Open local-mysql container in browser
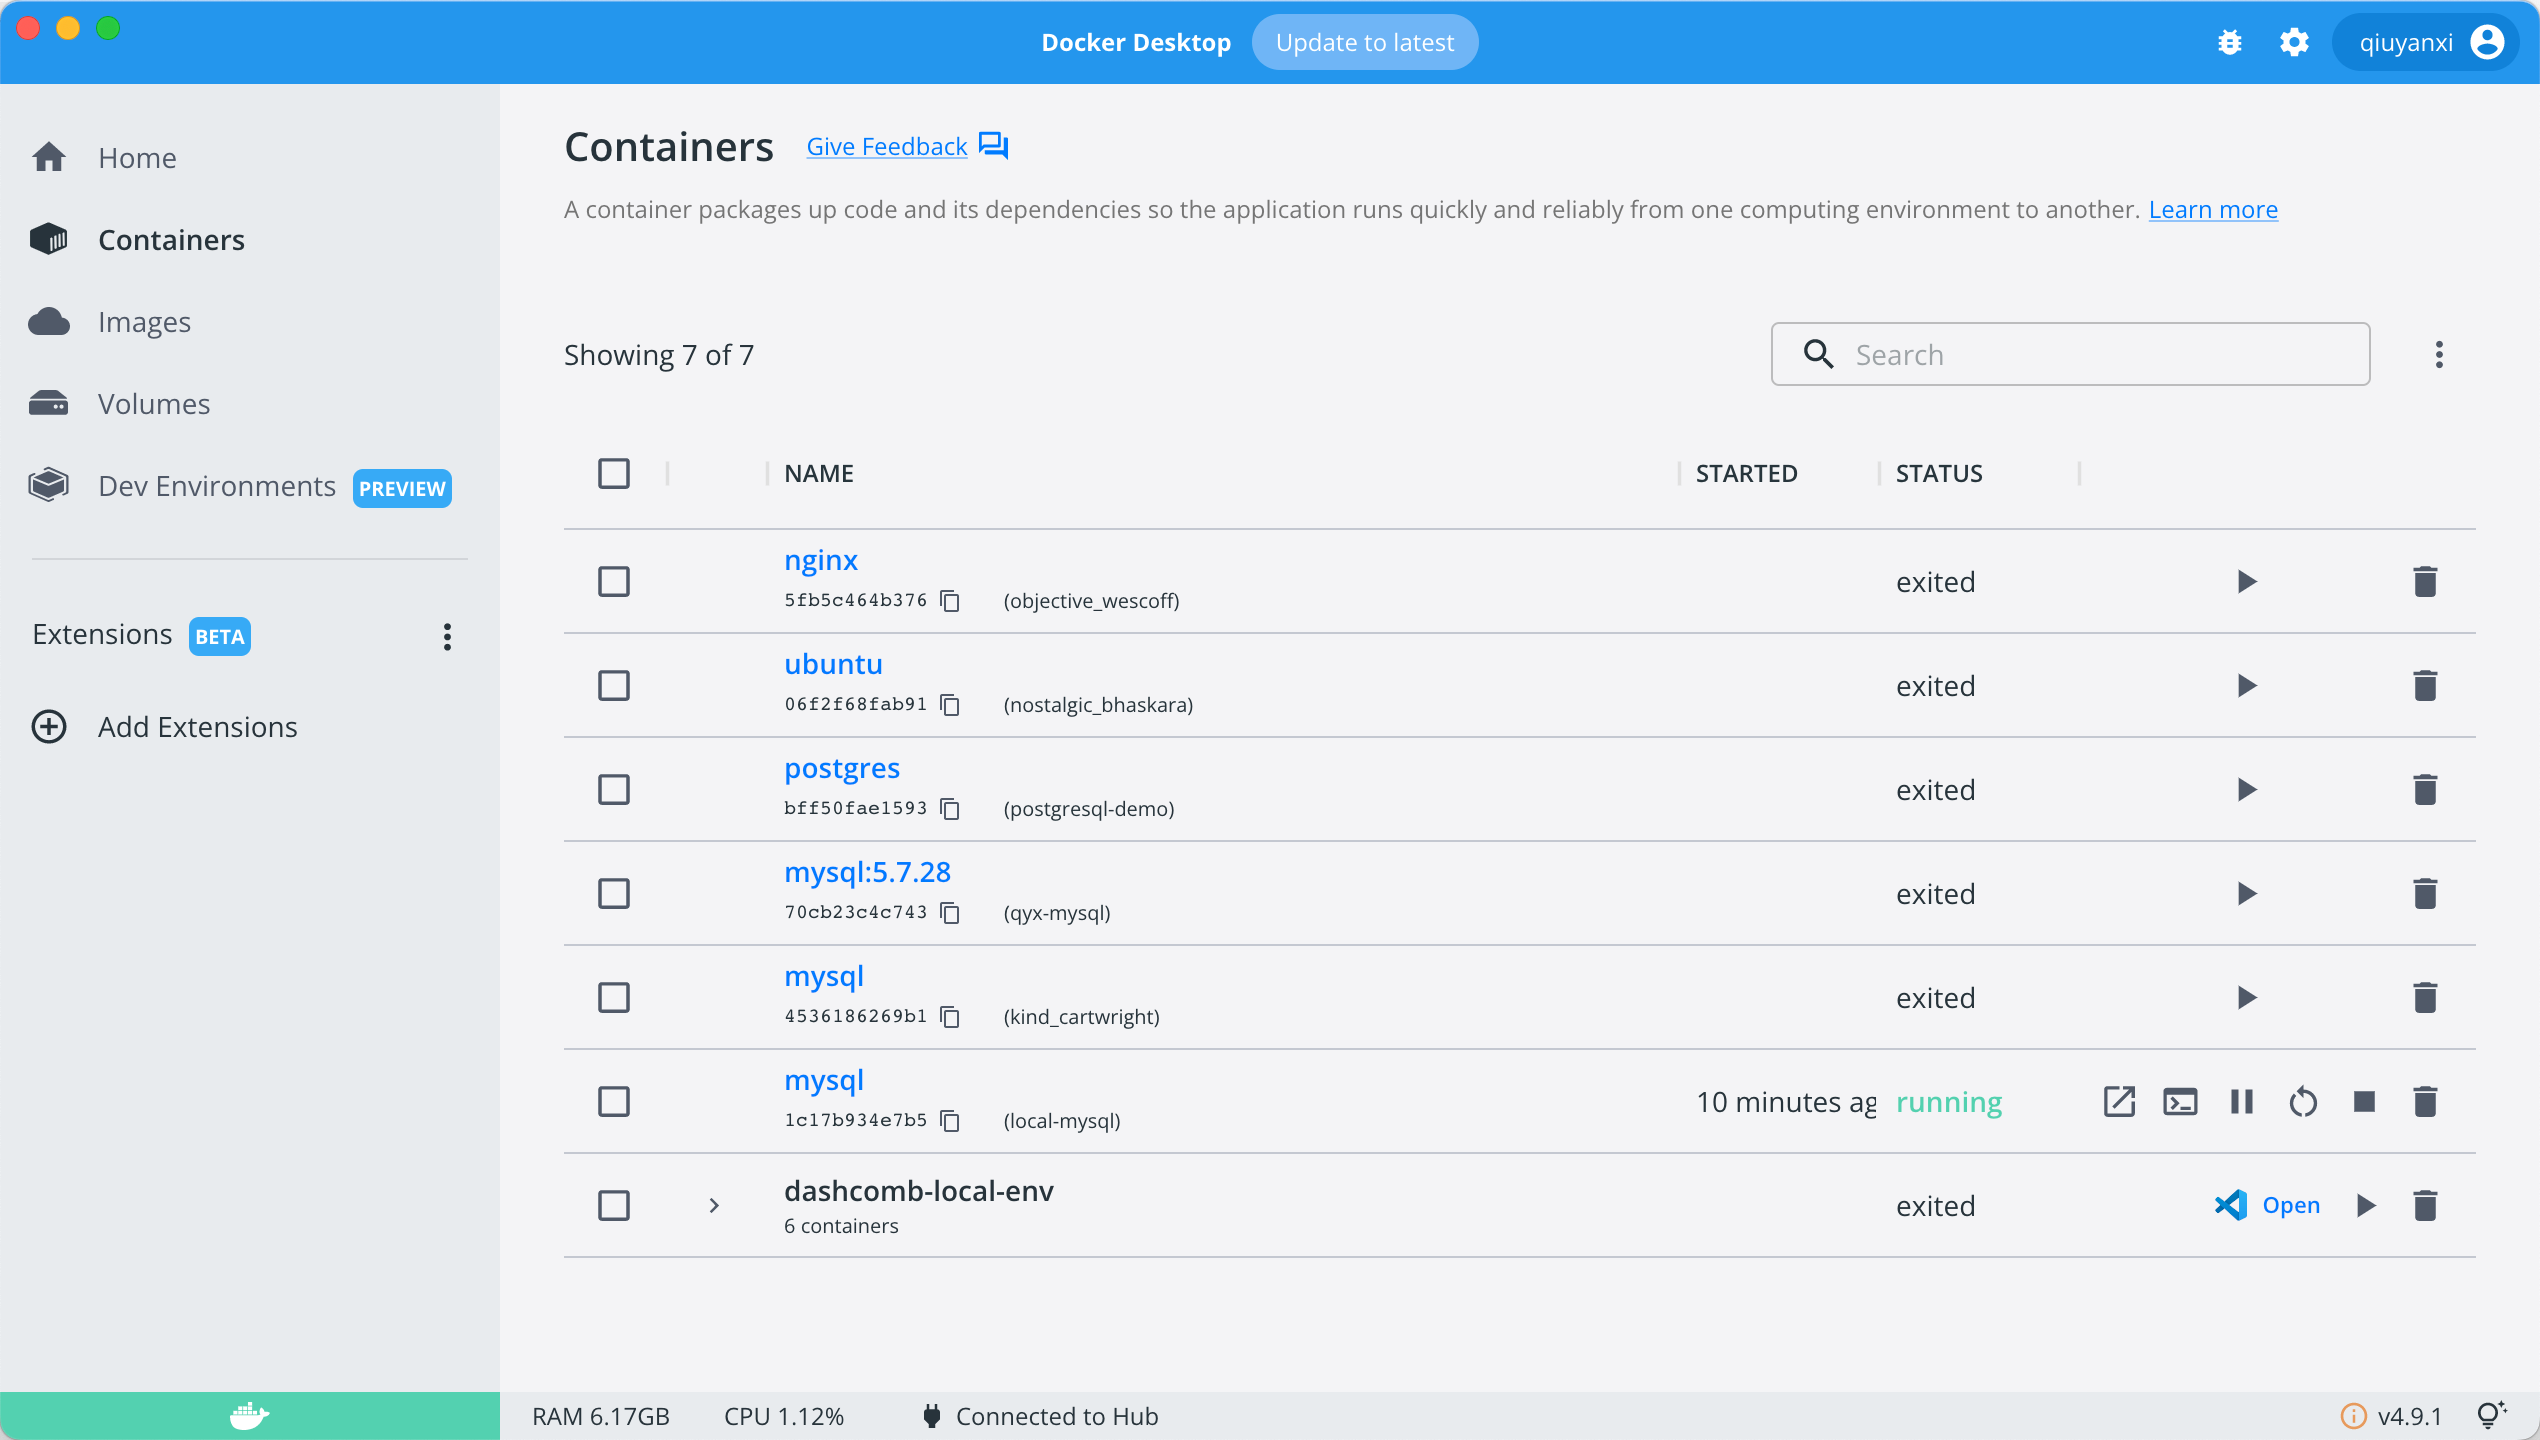 (2119, 1102)
